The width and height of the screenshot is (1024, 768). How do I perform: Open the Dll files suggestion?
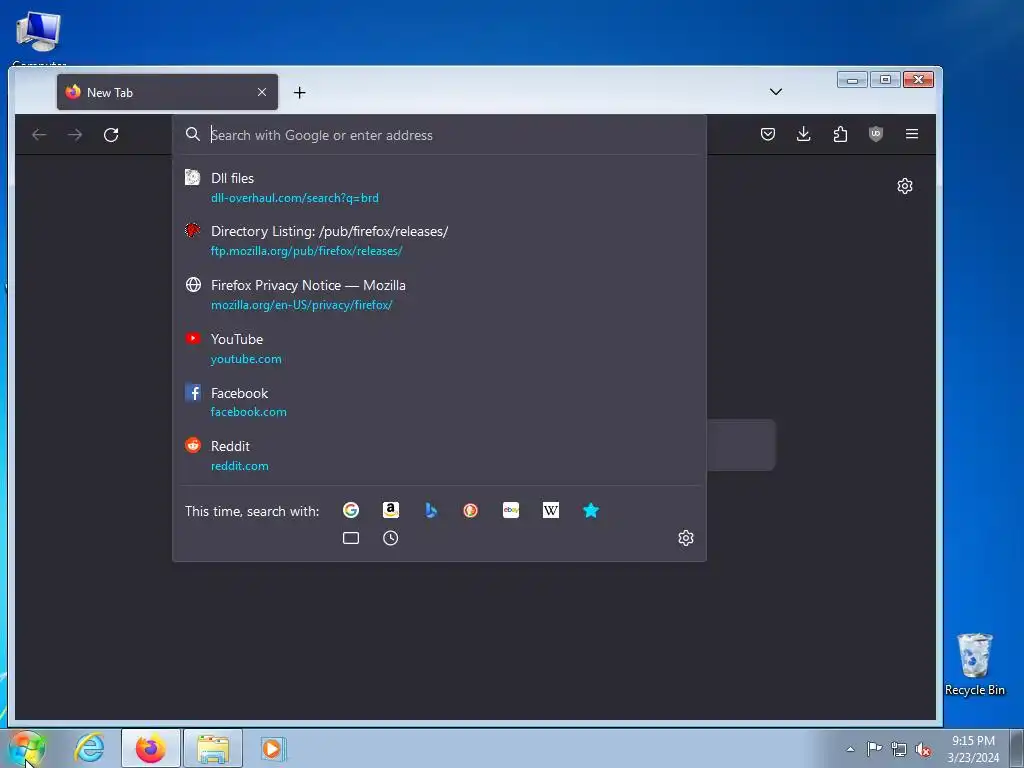click(x=439, y=187)
